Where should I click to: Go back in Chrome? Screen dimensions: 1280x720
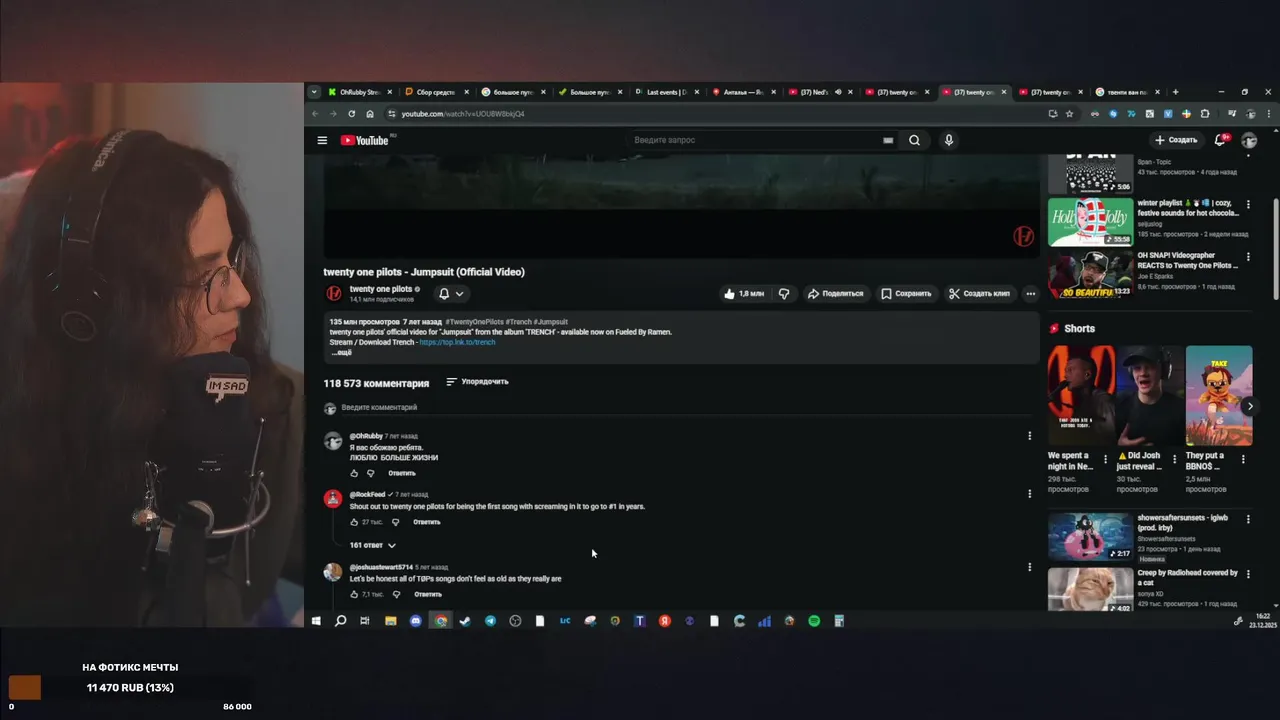[315, 114]
